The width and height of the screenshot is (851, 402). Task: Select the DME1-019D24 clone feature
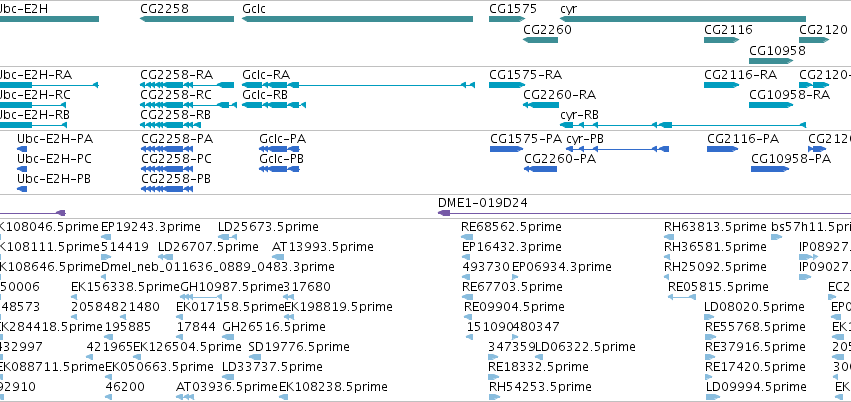[644, 213]
